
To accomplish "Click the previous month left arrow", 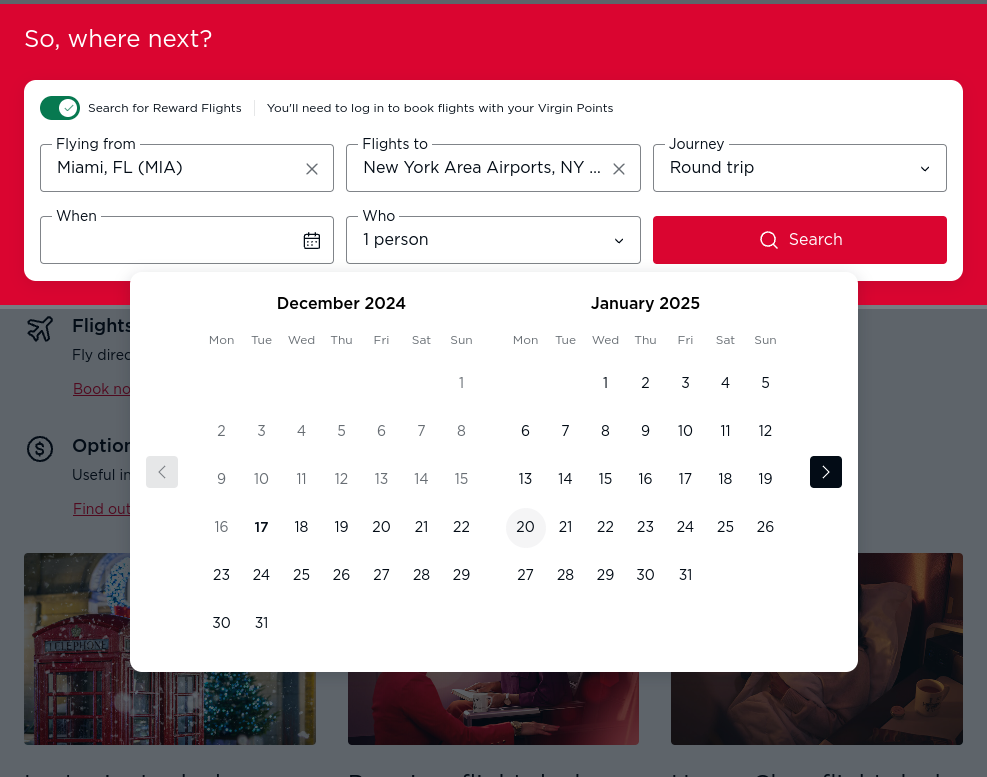I will tap(162, 472).
